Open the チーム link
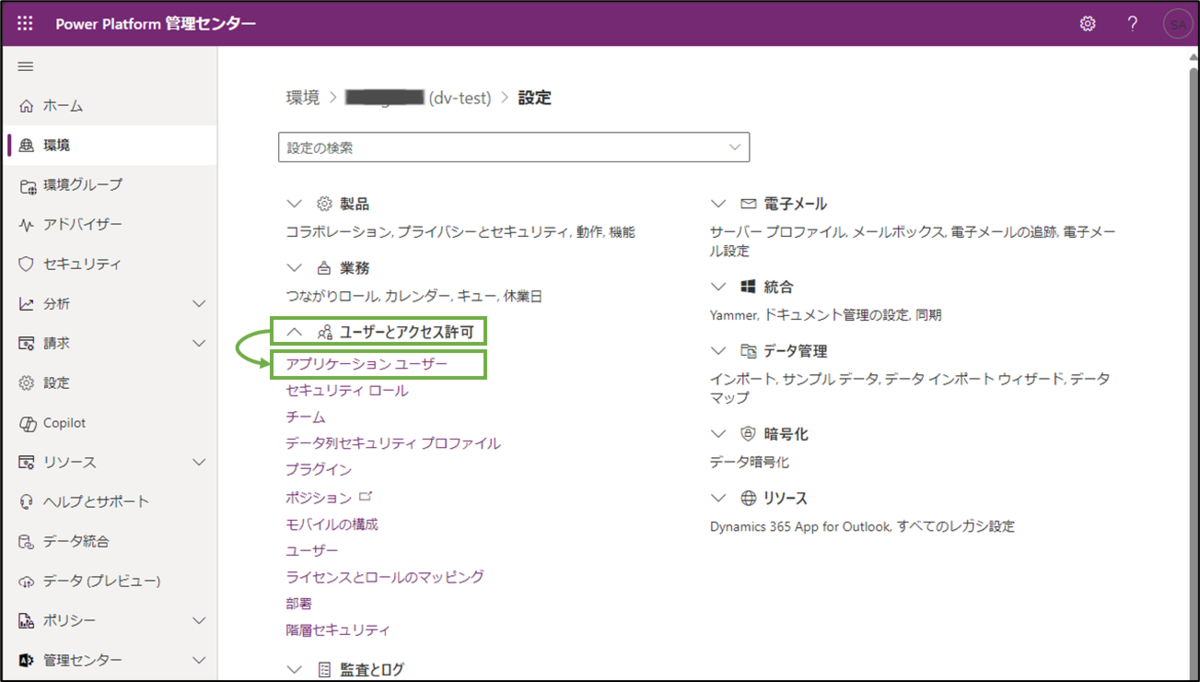1200x682 pixels. click(x=305, y=417)
